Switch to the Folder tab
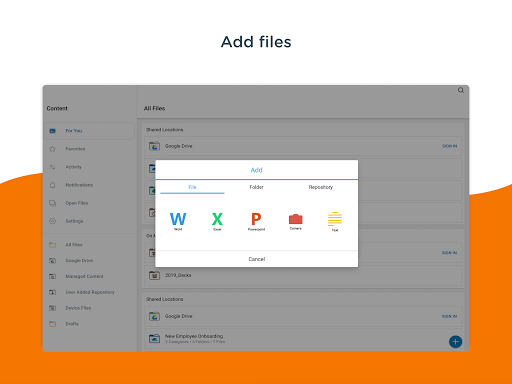 (256, 187)
